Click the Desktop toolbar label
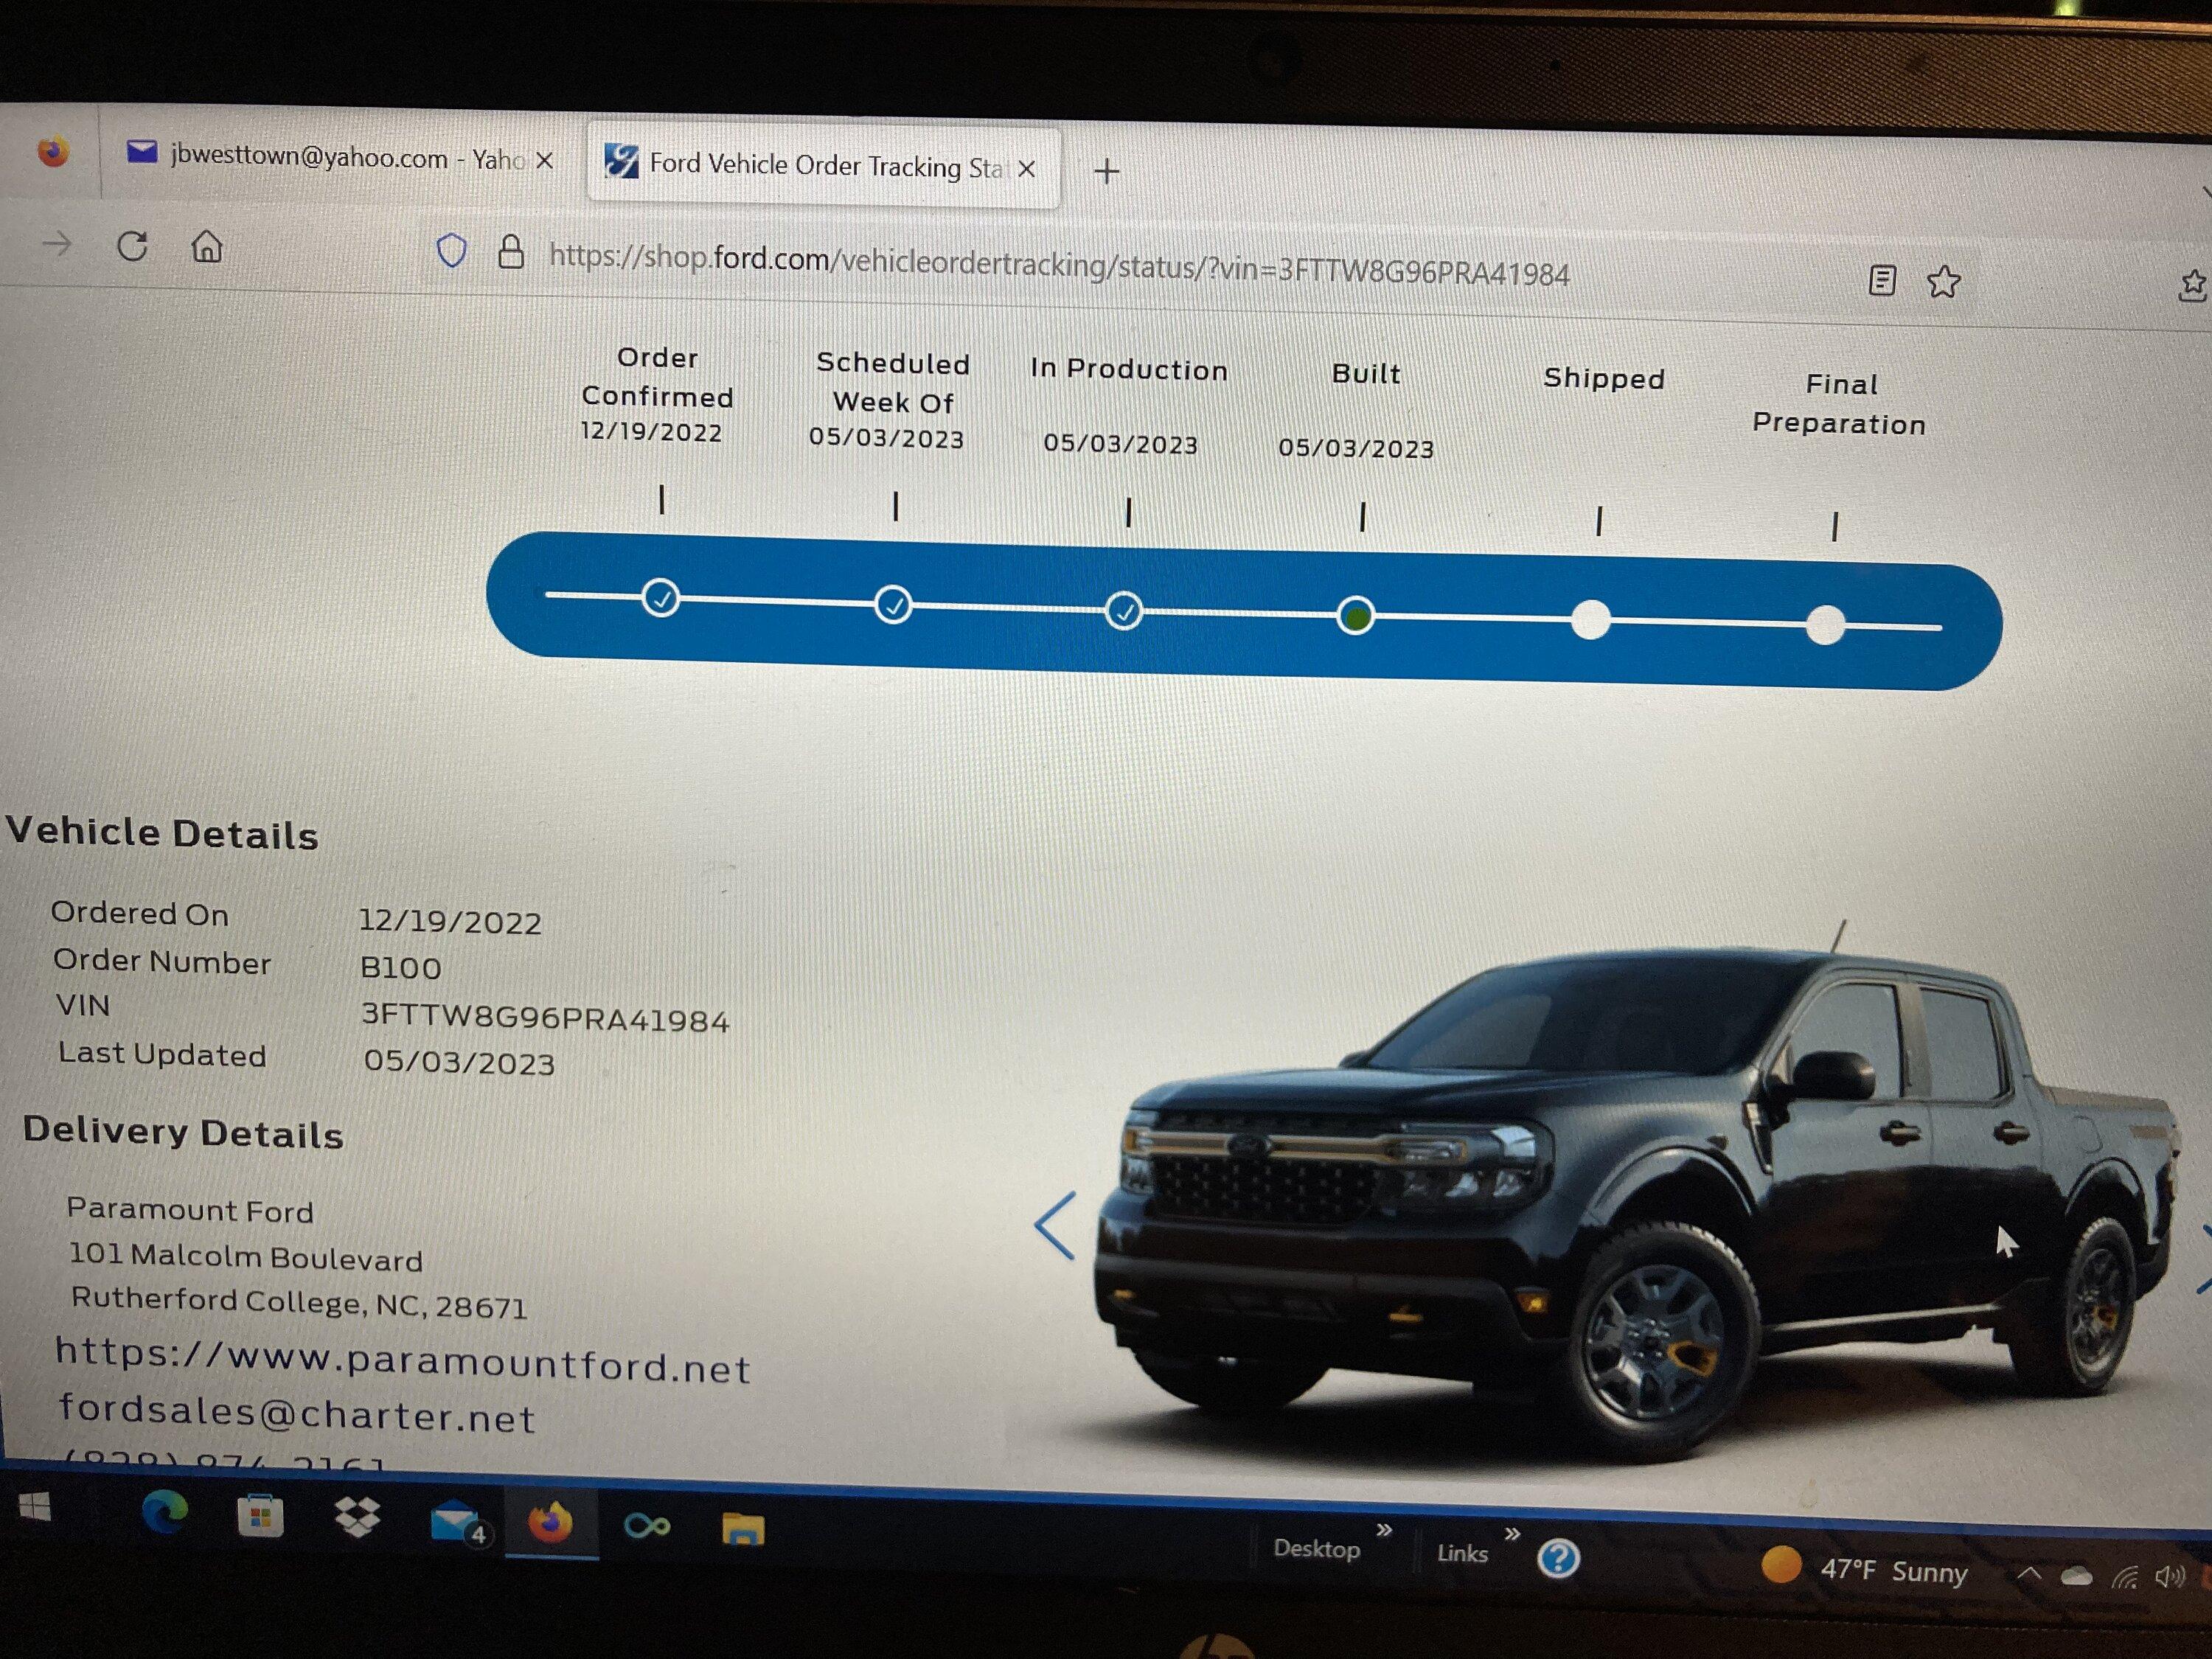Screen dimensions: 2212x1659 click(x=1316, y=1549)
